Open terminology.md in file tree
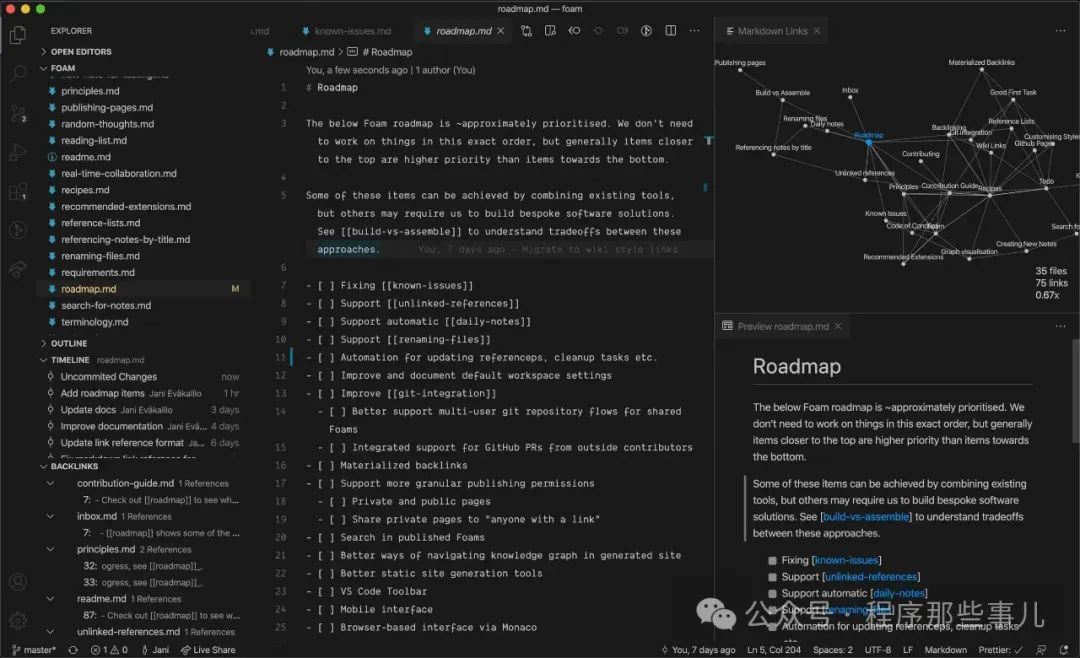The height and width of the screenshot is (658, 1080). point(94,322)
